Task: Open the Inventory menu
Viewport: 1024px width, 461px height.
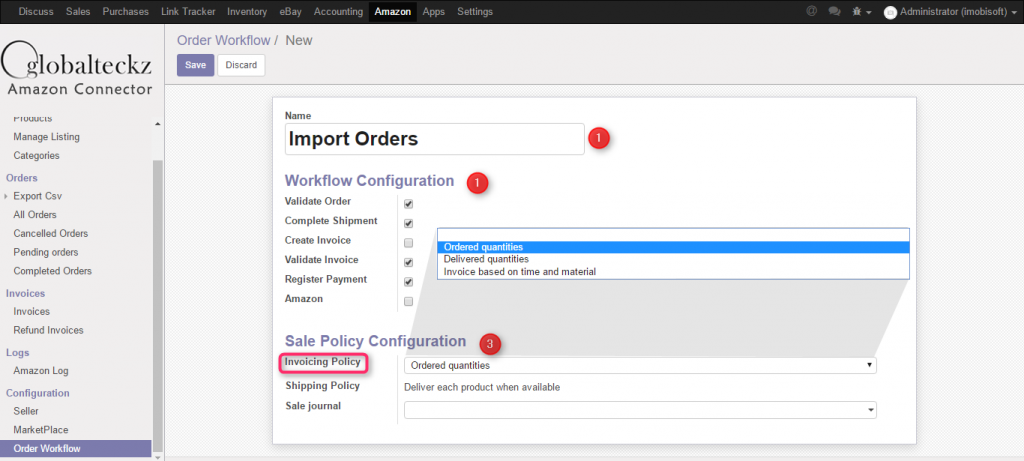Action: click(246, 11)
